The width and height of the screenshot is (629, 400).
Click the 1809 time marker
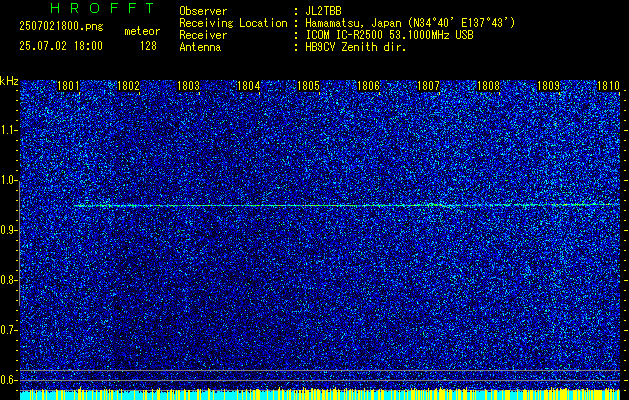[x=548, y=86]
